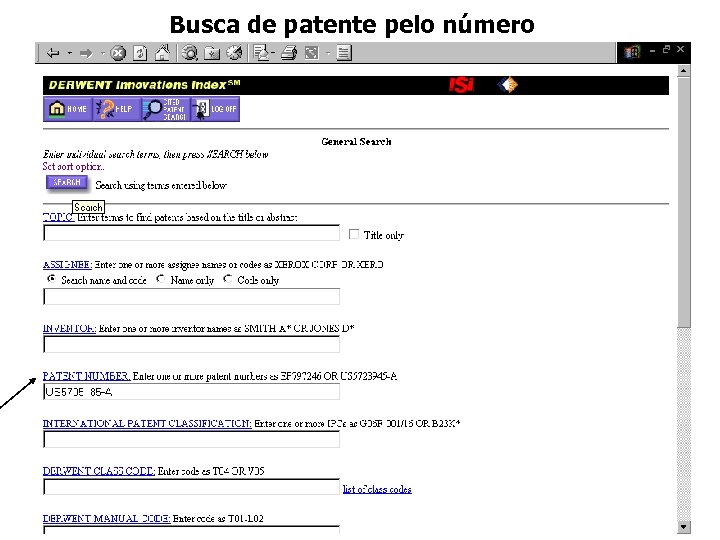Stop page loading with the Stop icon
Screen dimensions: 720x540
click(x=118, y=53)
